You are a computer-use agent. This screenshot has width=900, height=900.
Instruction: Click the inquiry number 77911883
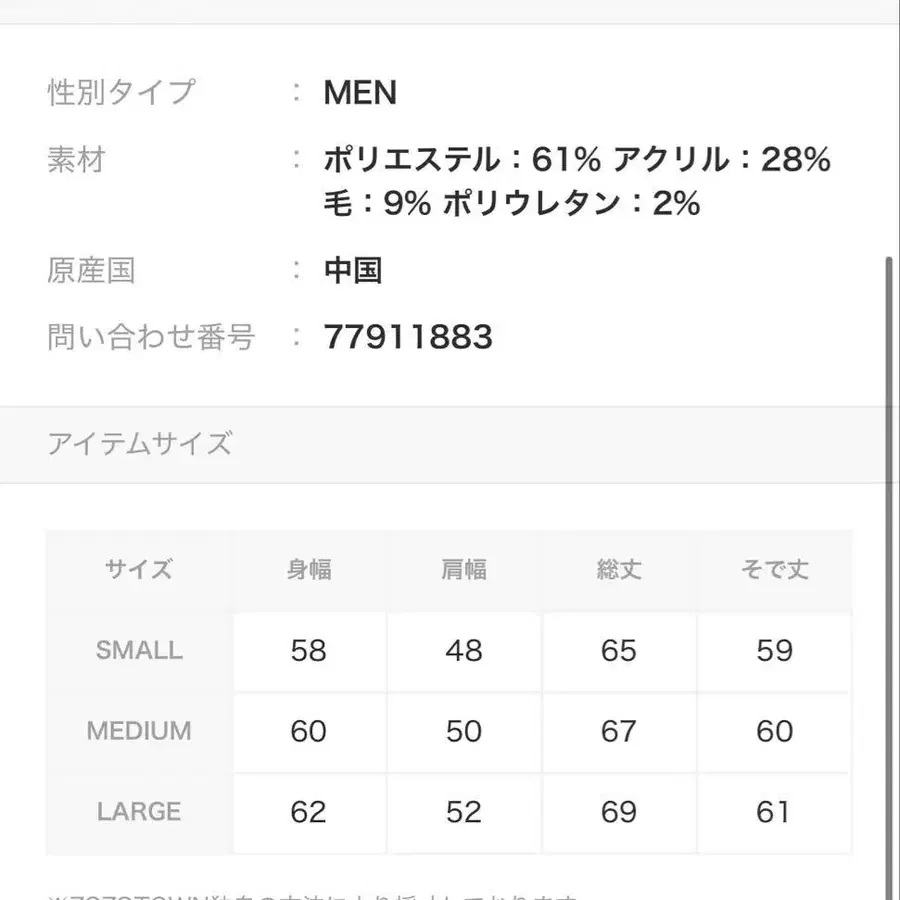(x=408, y=337)
